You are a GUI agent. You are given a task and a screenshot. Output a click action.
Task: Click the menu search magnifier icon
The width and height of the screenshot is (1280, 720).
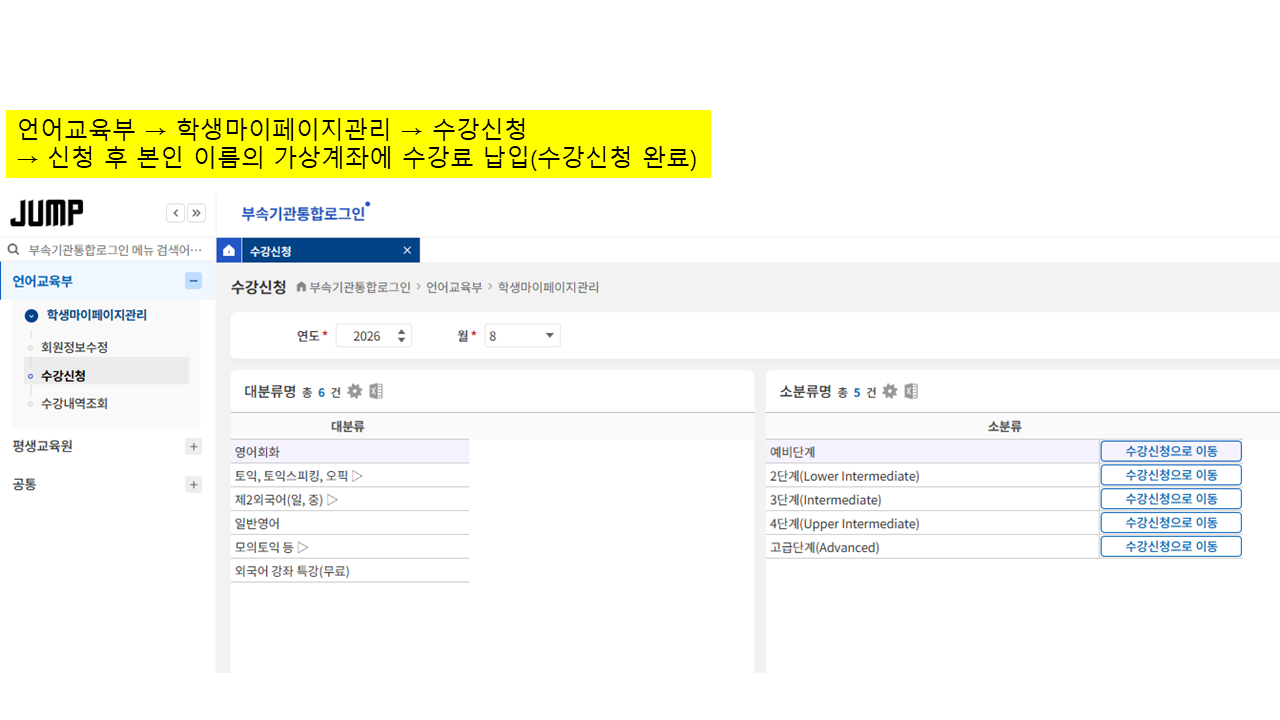14,250
